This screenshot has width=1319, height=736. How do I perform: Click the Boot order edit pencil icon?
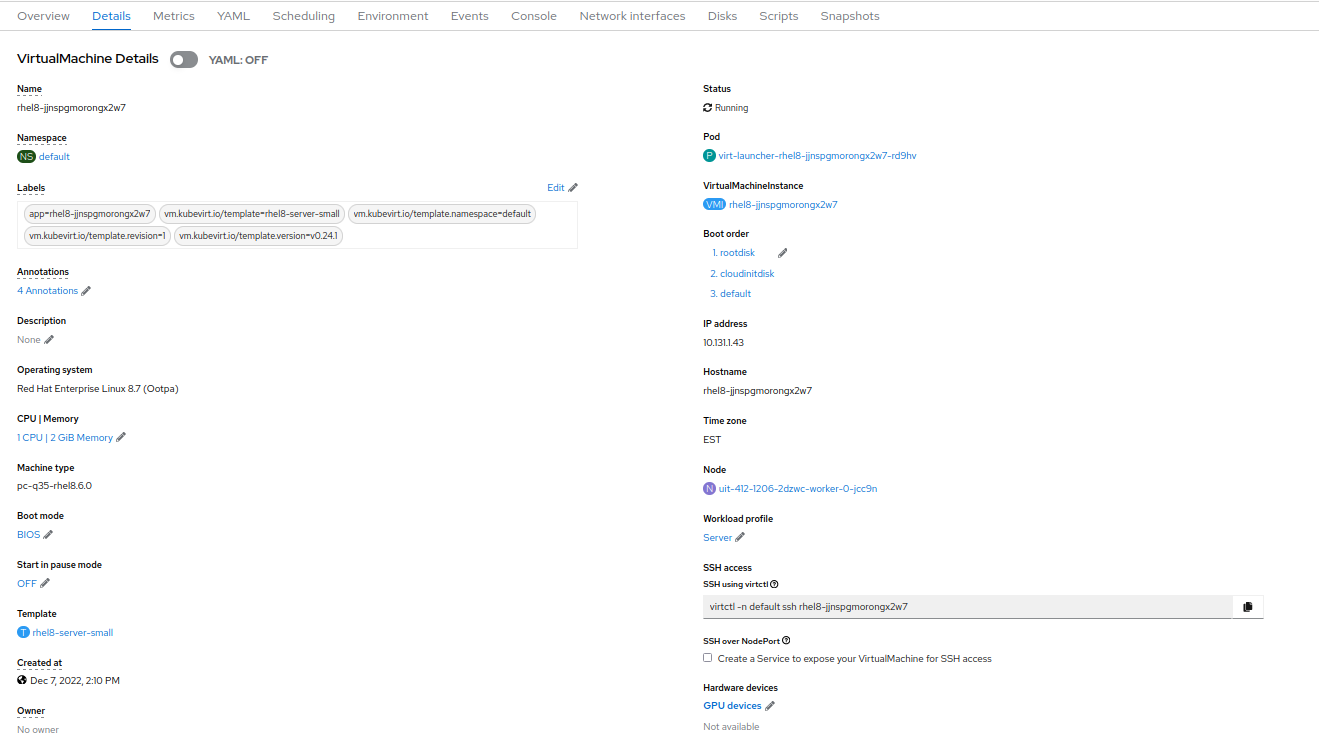pyautogui.click(x=782, y=253)
